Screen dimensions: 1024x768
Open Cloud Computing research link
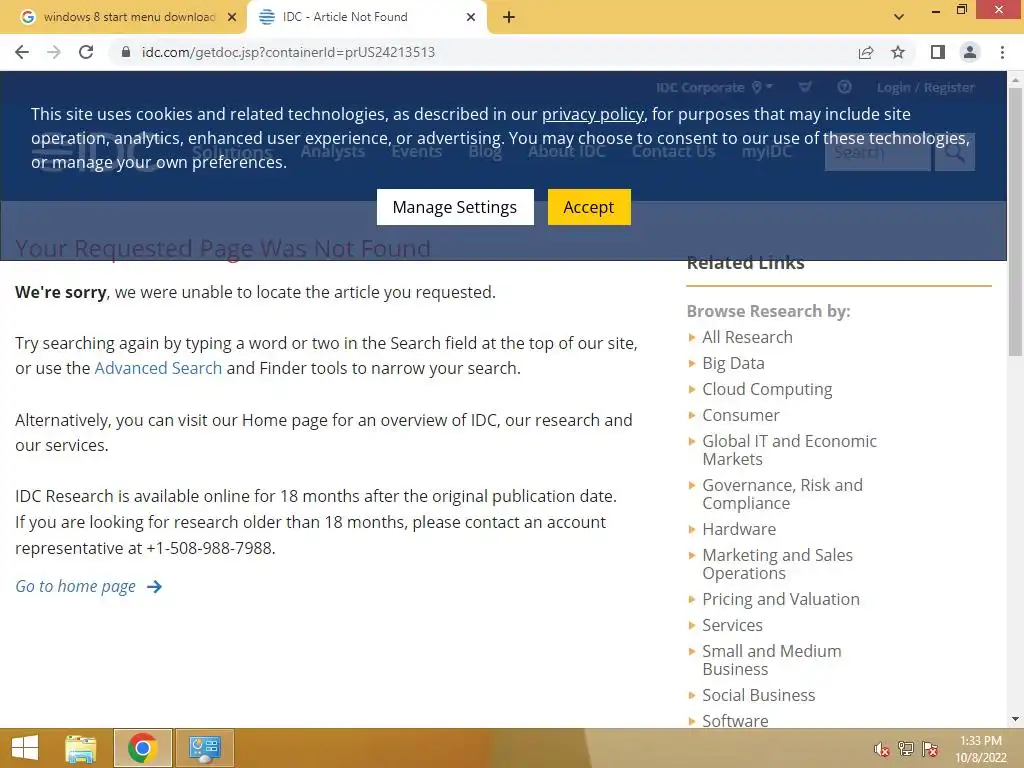pyautogui.click(x=767, y=389)
